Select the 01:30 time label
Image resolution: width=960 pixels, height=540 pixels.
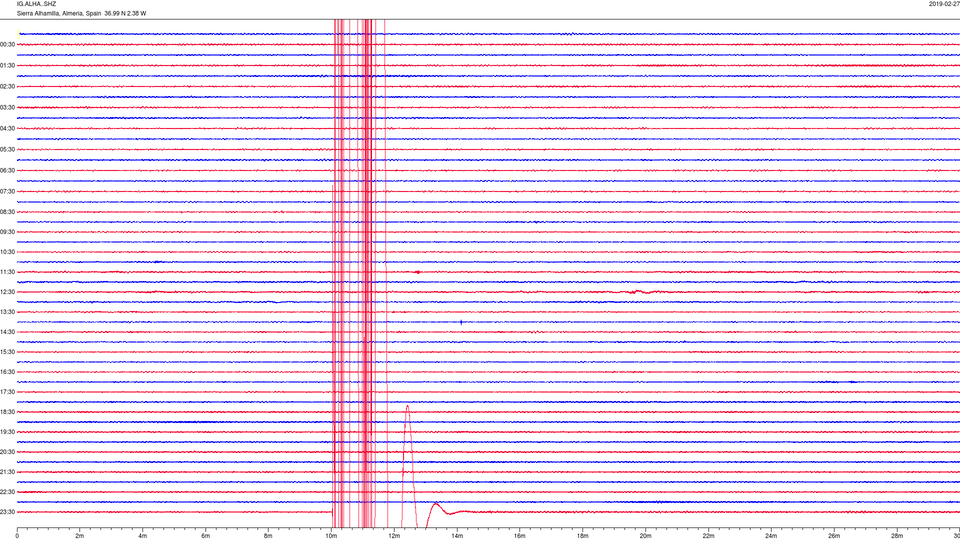7,66
